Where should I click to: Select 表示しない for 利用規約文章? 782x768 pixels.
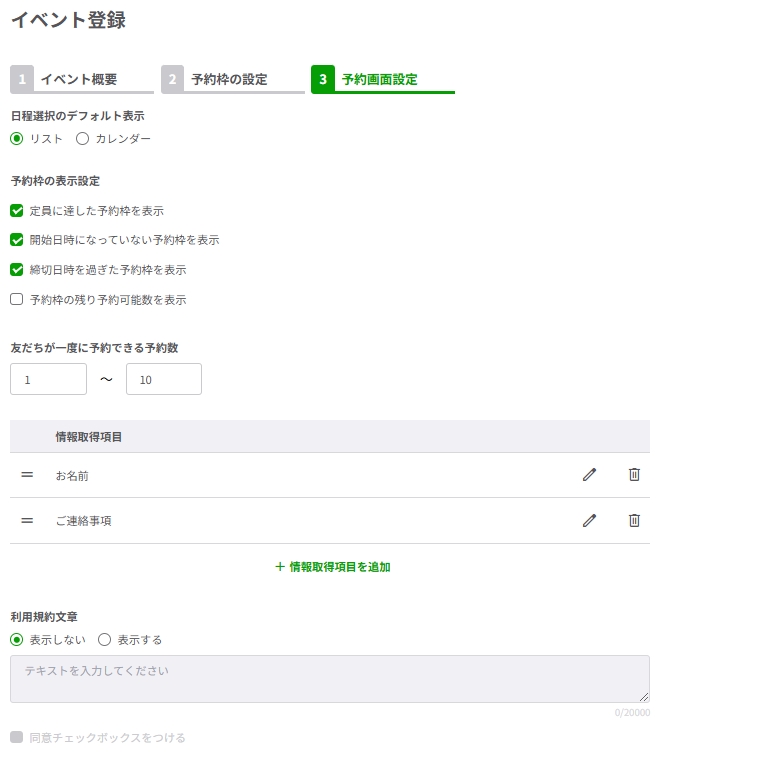pos(17,640)
